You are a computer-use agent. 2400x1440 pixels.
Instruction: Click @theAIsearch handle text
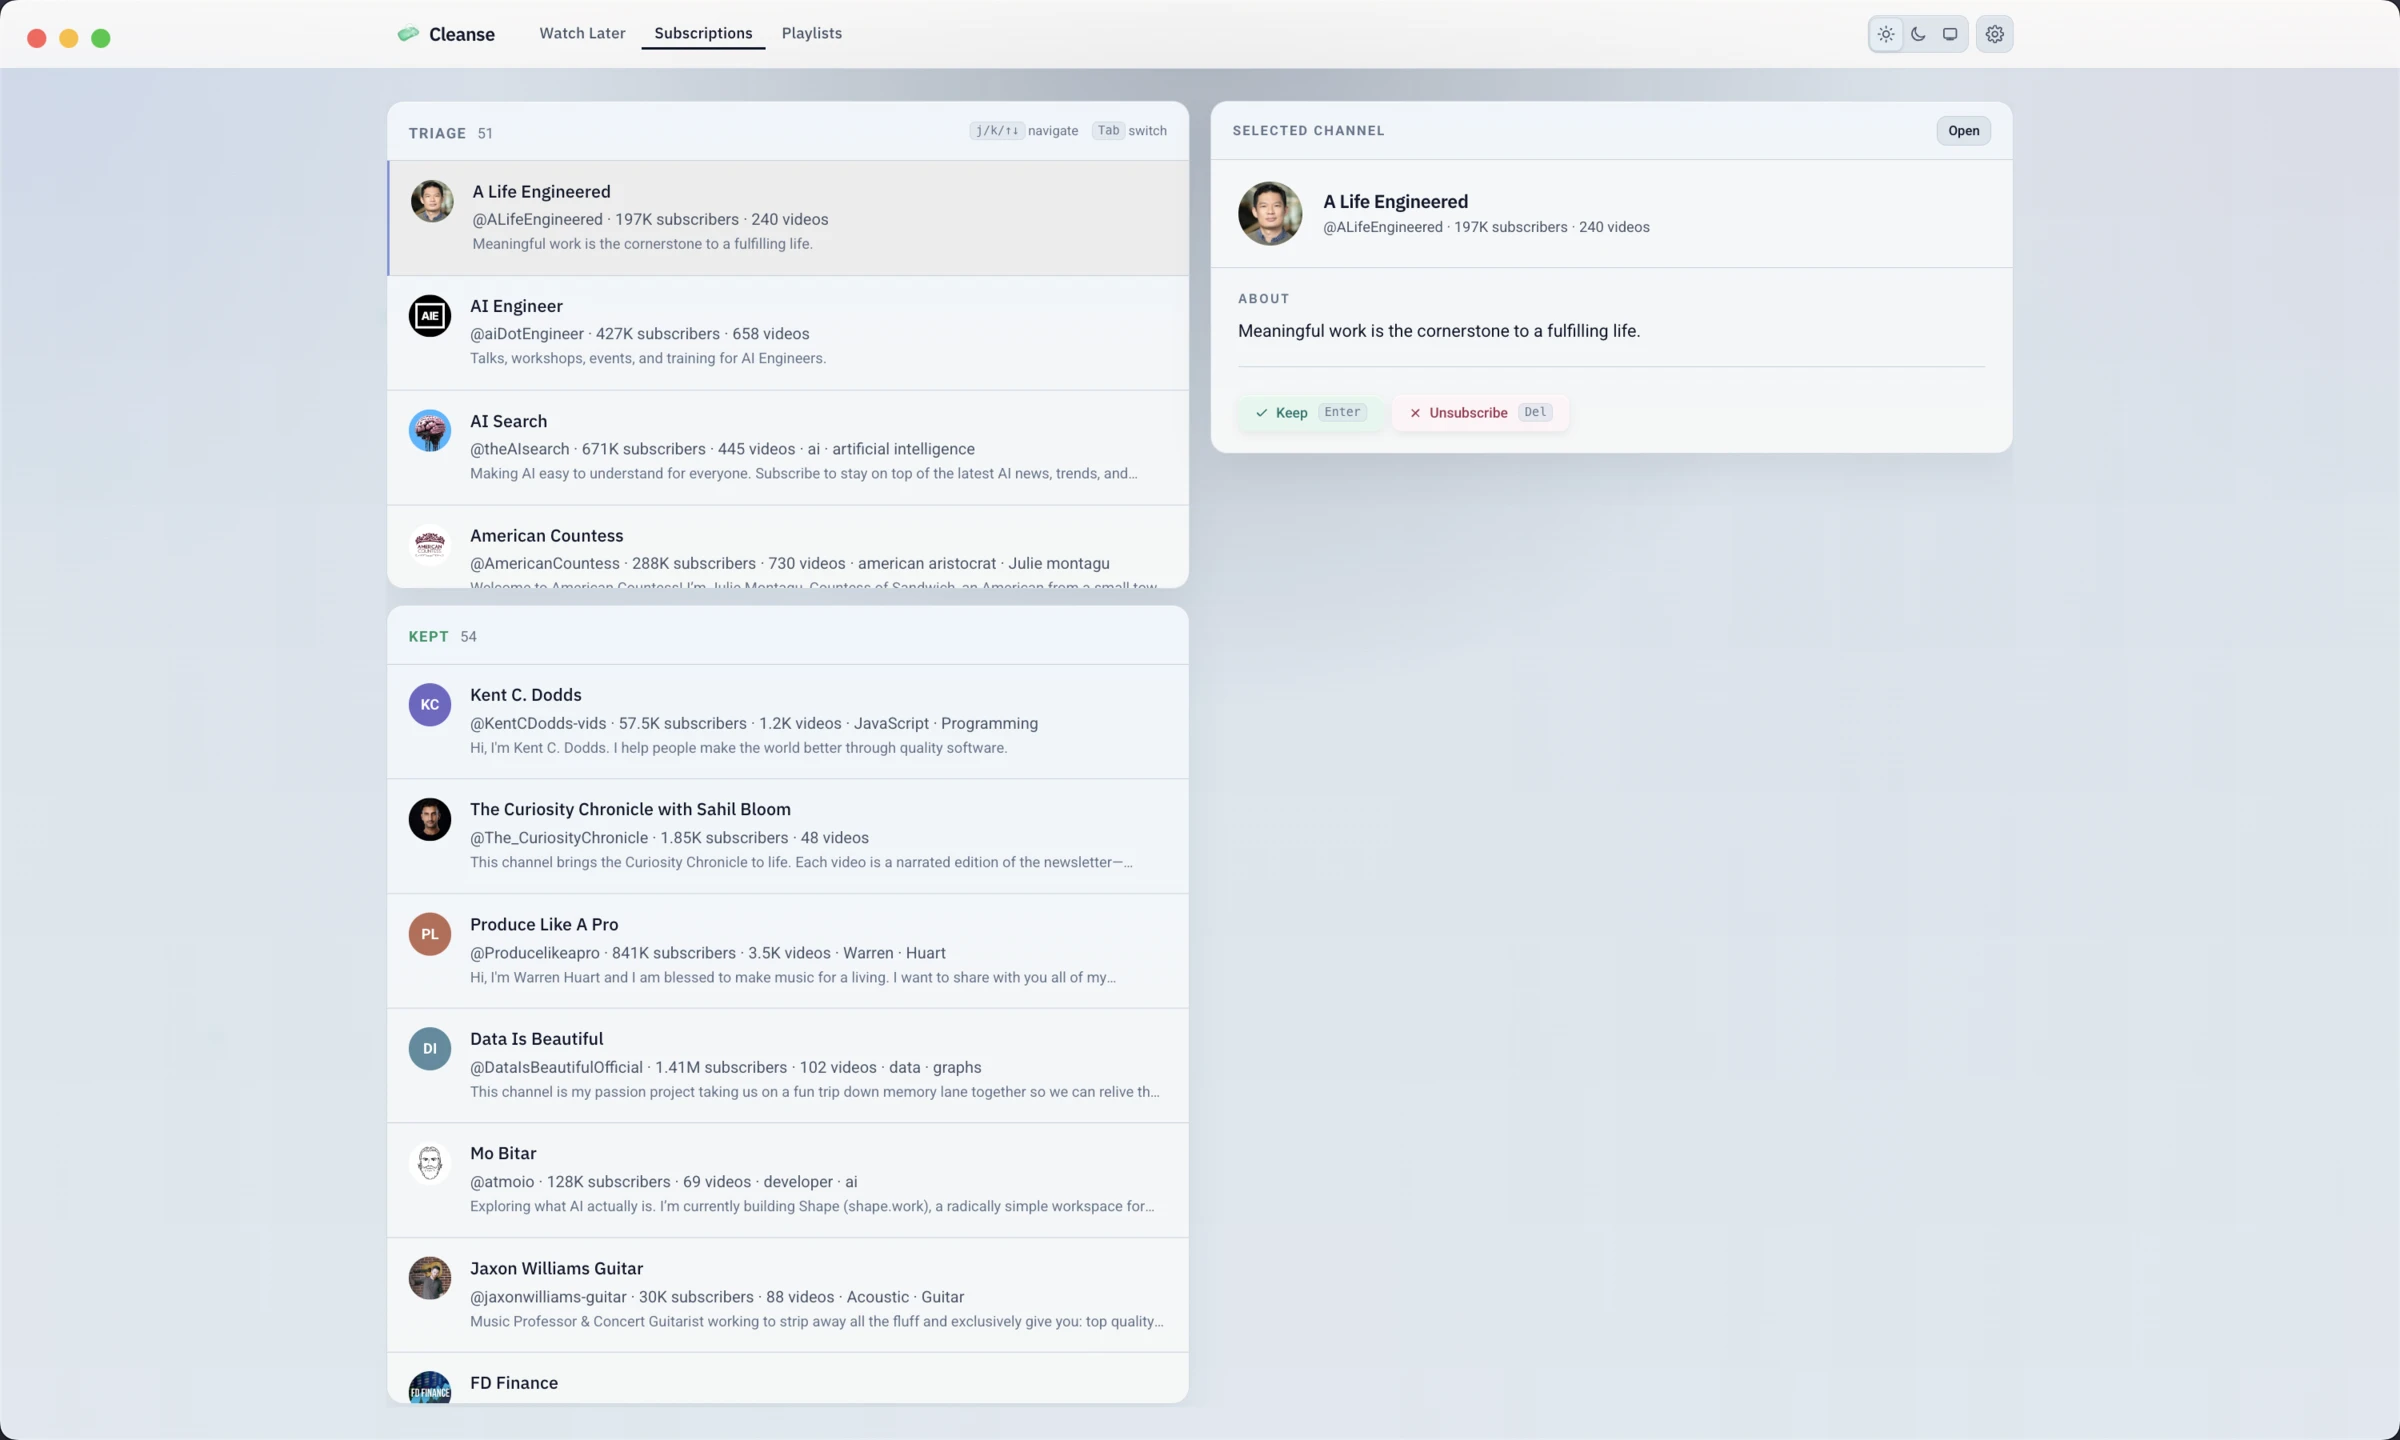[x=520, y=449]
